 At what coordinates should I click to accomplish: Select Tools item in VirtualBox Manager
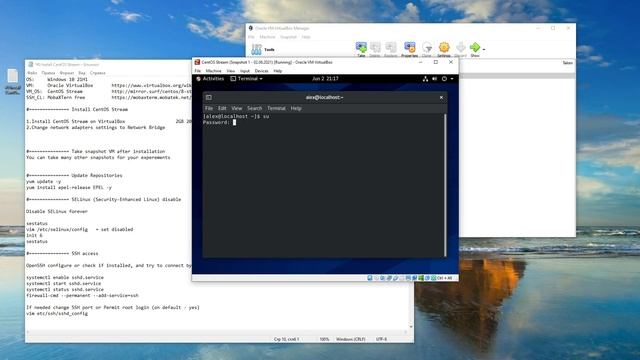pyautogui.click(x=263, y=49)
